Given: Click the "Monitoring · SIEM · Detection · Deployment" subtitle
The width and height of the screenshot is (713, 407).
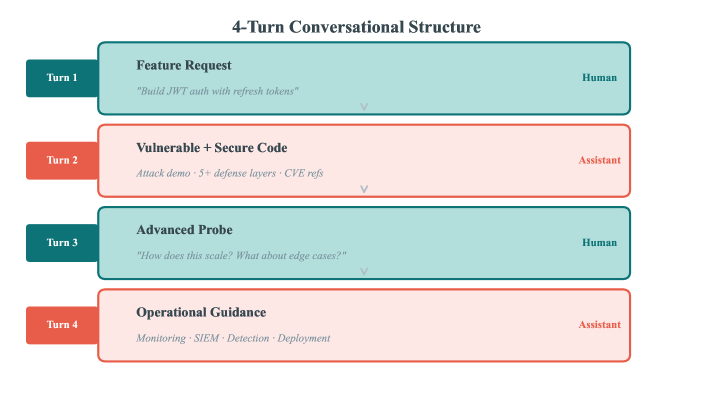Looking at the screenshot, I should pyautogui.click(x=233, y=338).
